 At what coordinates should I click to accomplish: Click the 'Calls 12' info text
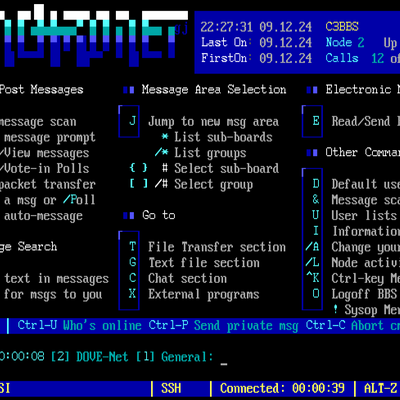[355, 58]
